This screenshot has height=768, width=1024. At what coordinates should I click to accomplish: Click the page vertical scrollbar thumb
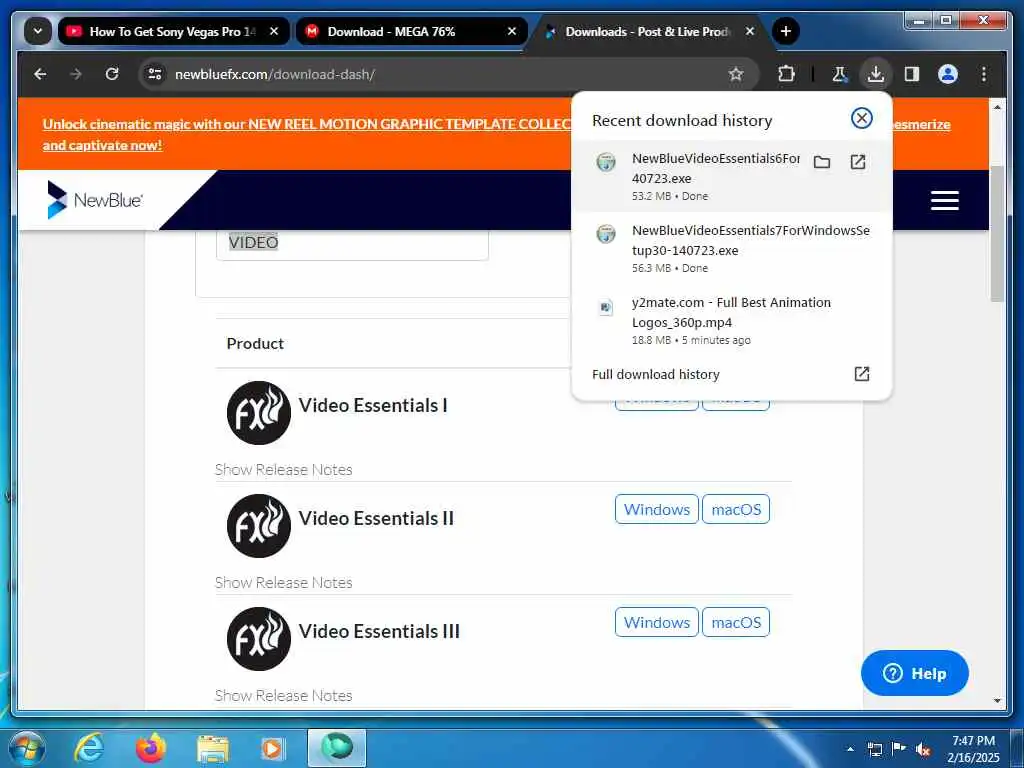click(x=997, y=234)
